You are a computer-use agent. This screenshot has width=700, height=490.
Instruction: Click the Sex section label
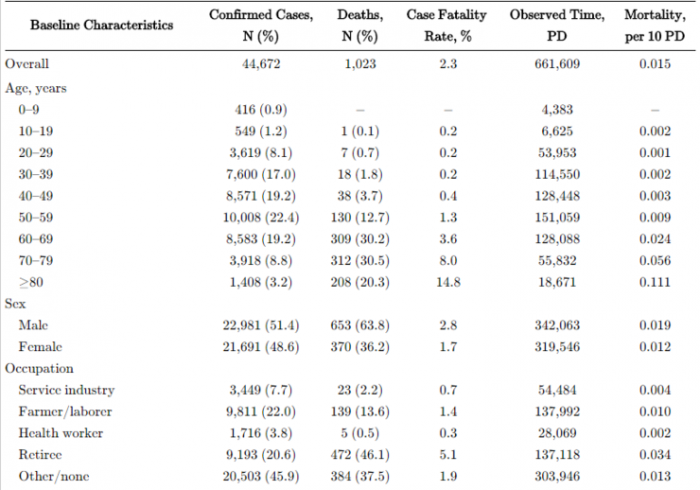16,304
